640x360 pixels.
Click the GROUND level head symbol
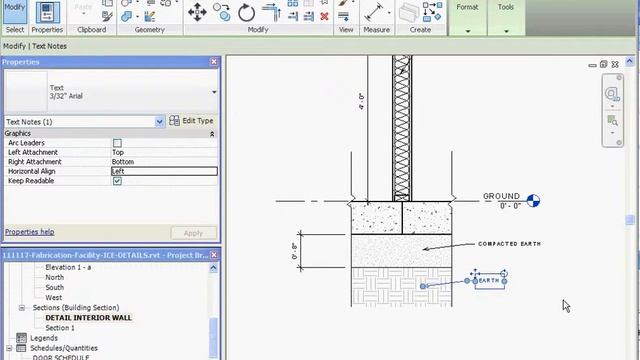click(x=533, y=201)
